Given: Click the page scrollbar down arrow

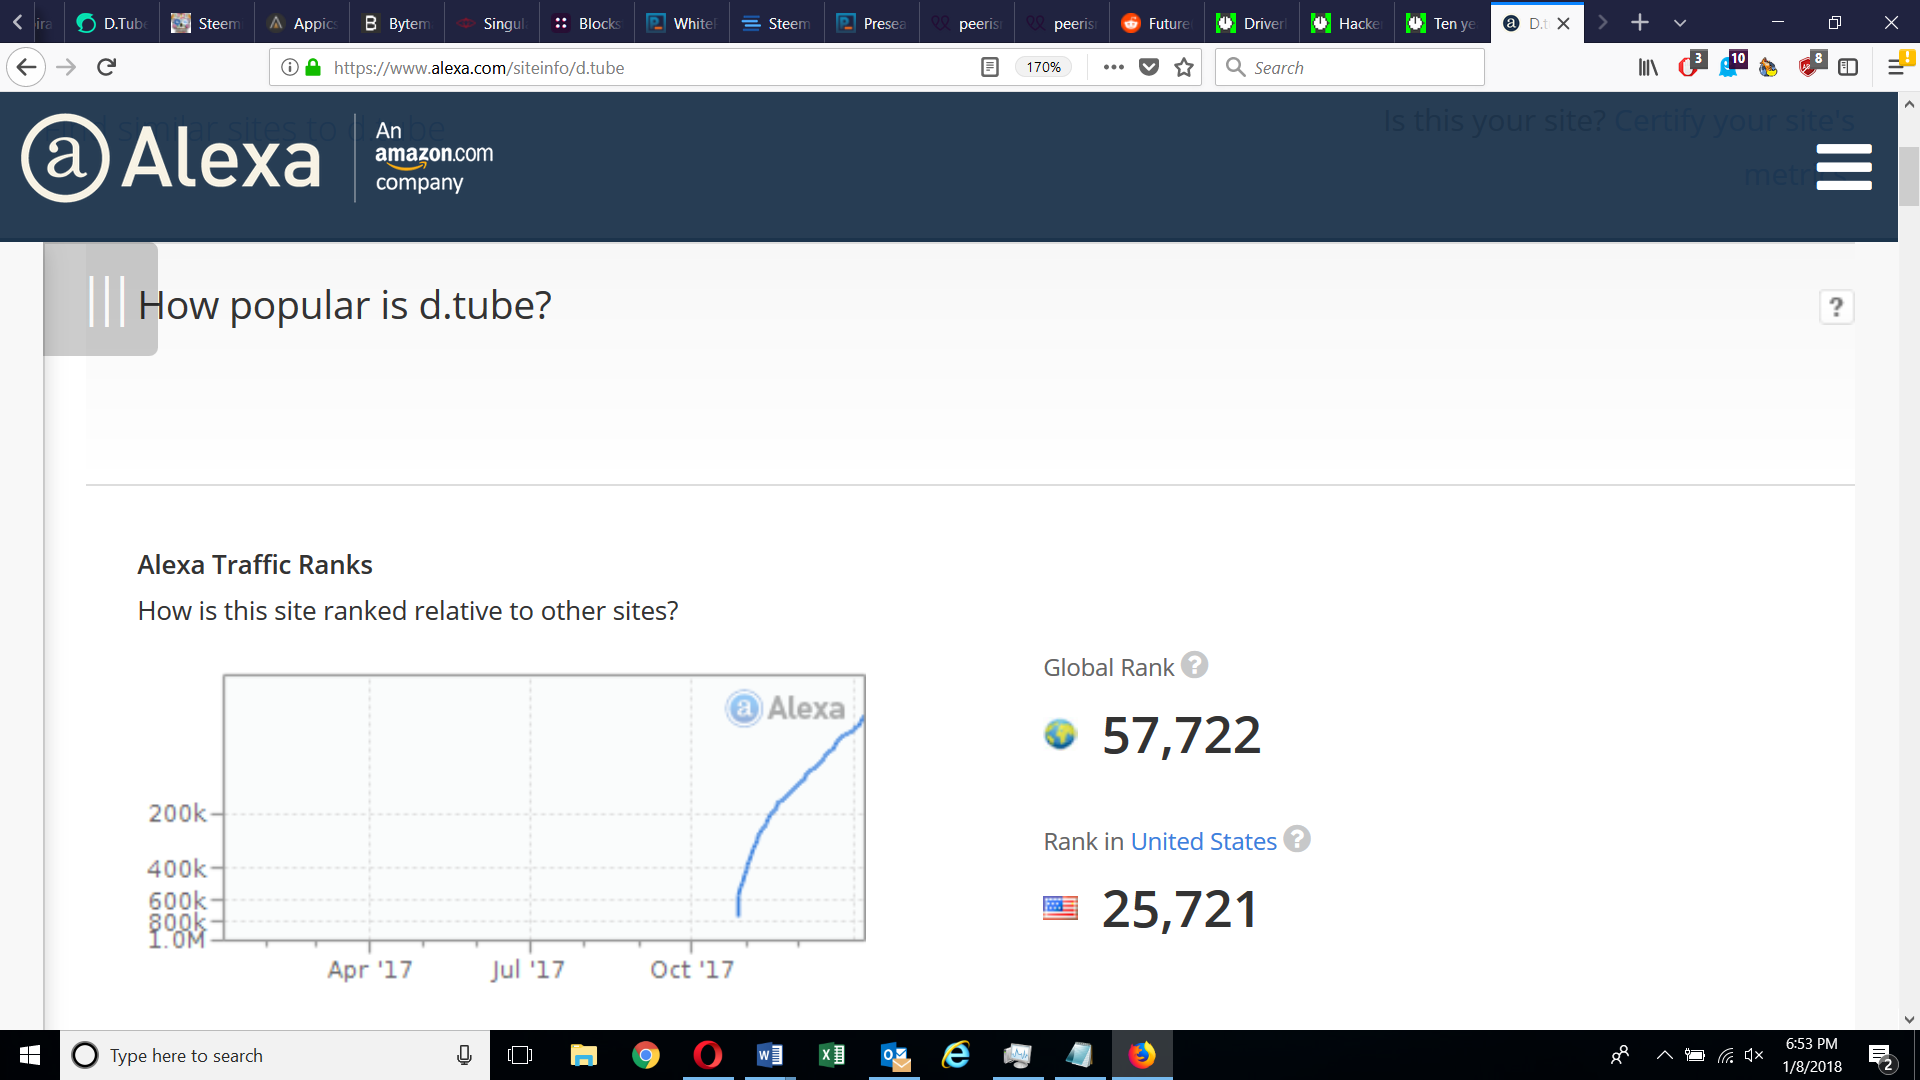Looking at the screenshot, I should point(1909,1019).
